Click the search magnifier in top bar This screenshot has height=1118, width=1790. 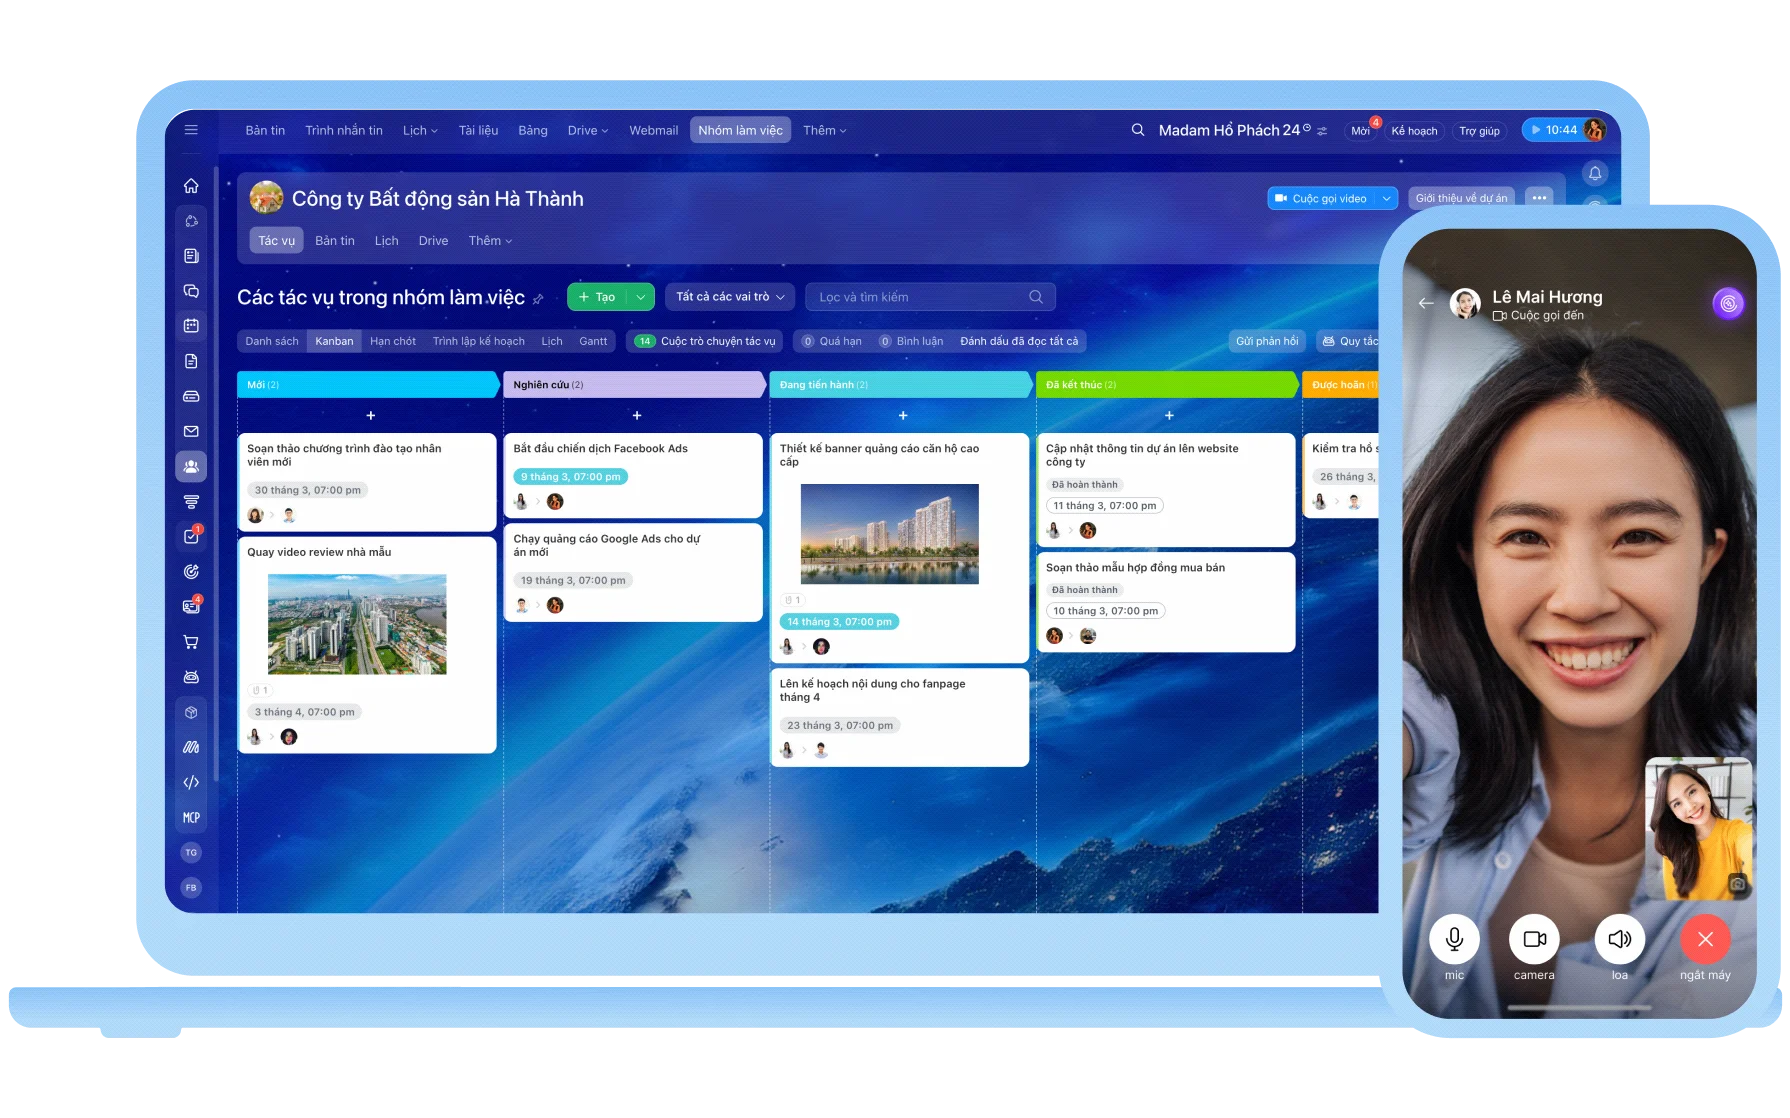click(1138, 130)
